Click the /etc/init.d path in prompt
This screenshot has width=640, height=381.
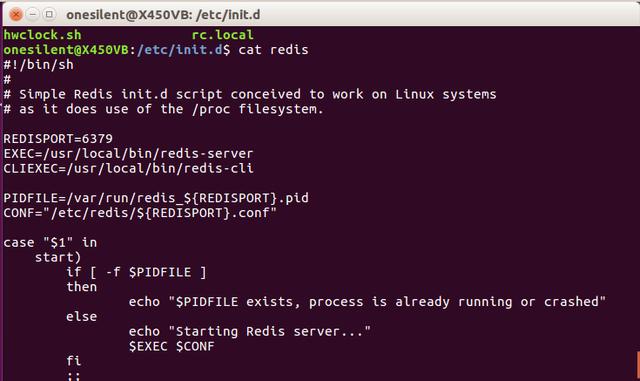pyautogui.click(x=180, y=50)
